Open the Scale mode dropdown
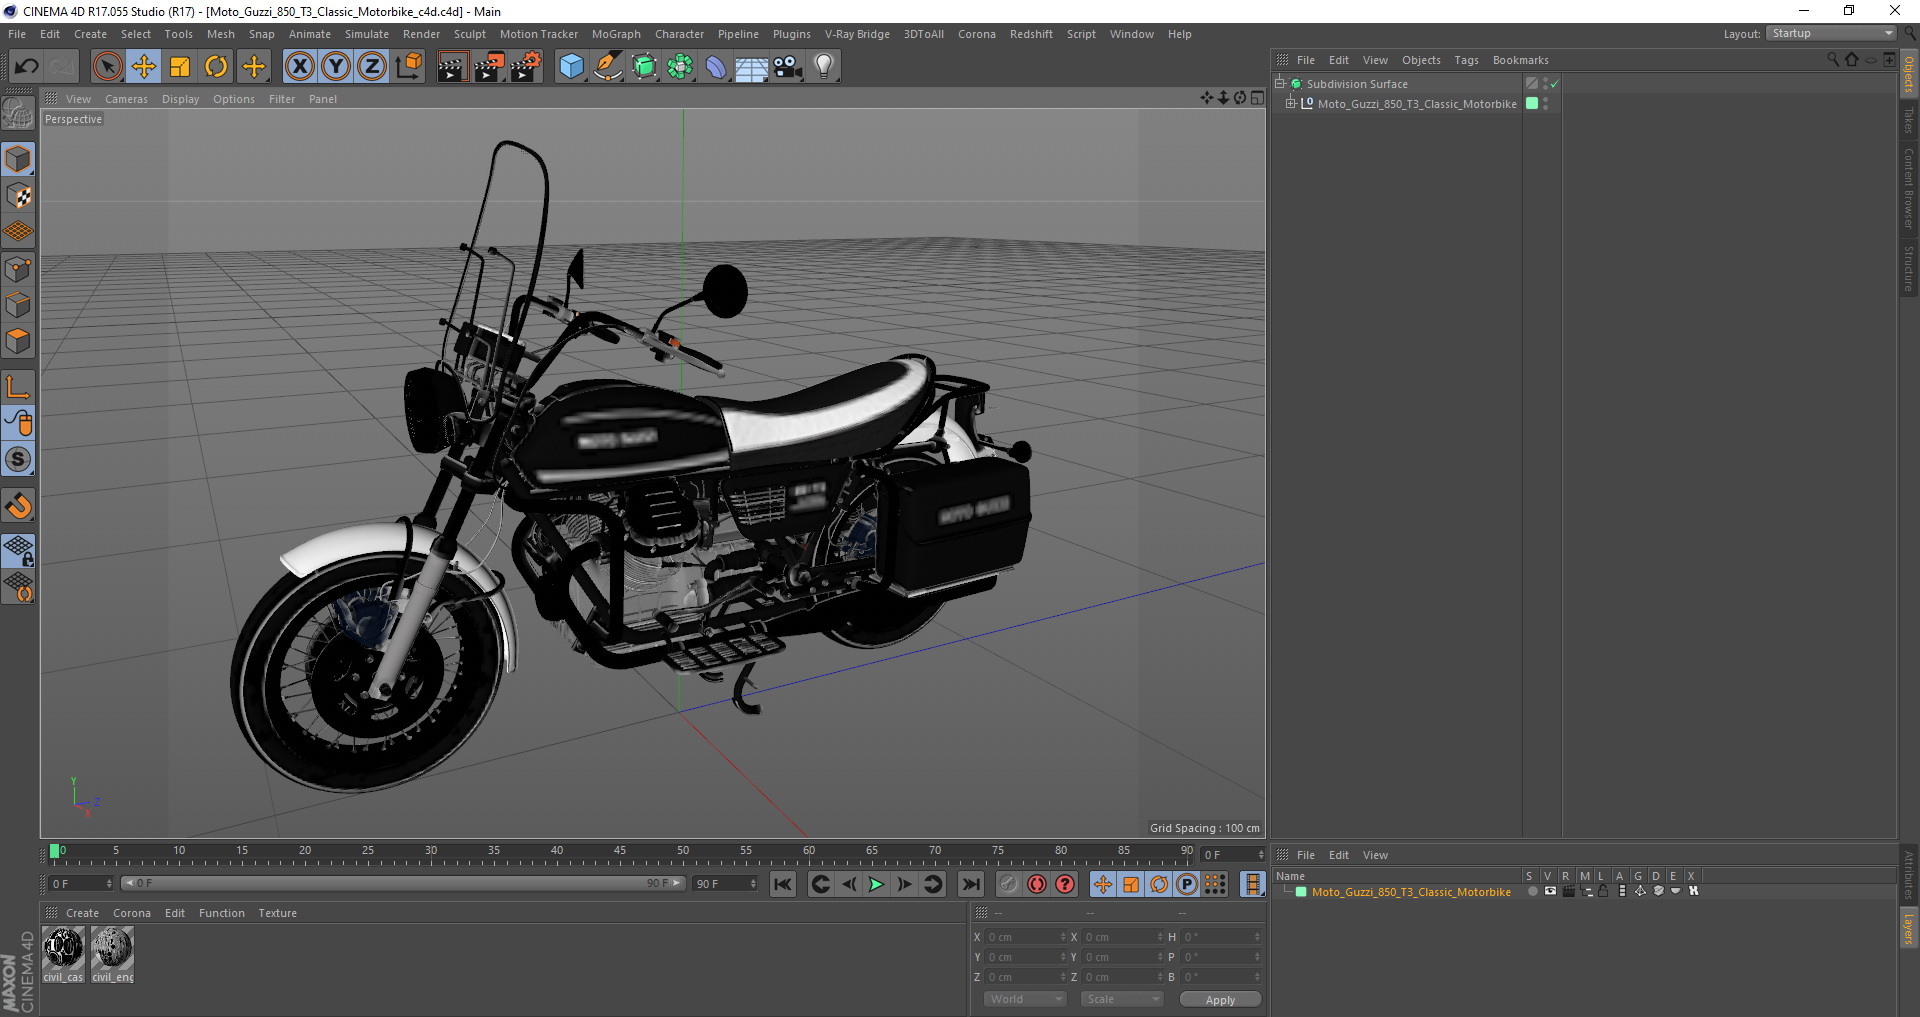The width and height of the screenshot is (1920, 1017). click(x=1122, y=999)
